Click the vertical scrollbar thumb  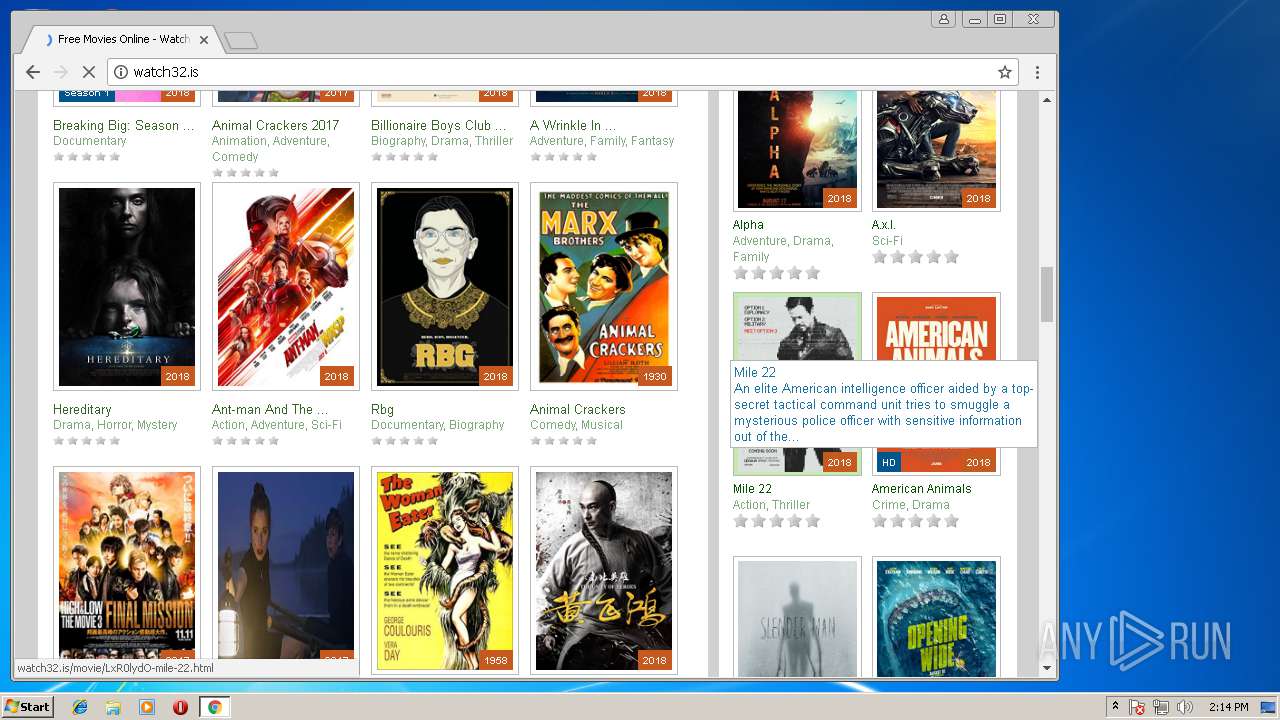(x=1047, y=294)
